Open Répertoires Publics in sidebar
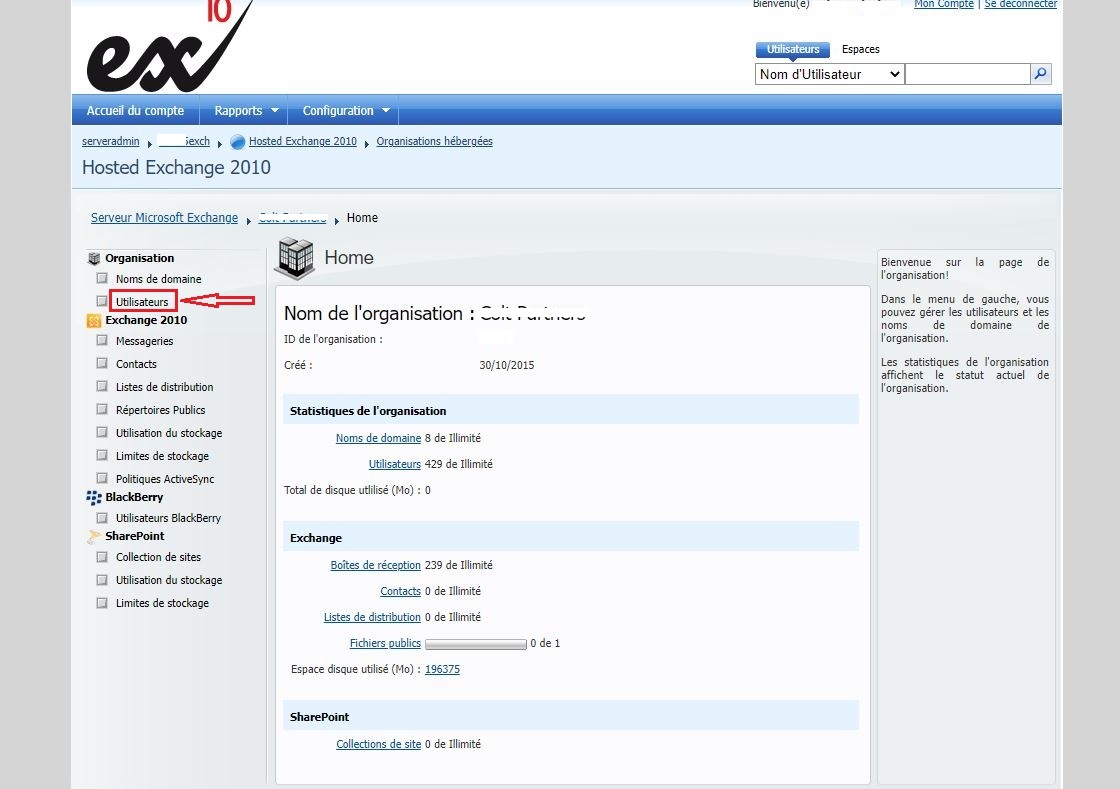The image size is (1120, 789). pos(161,410)
